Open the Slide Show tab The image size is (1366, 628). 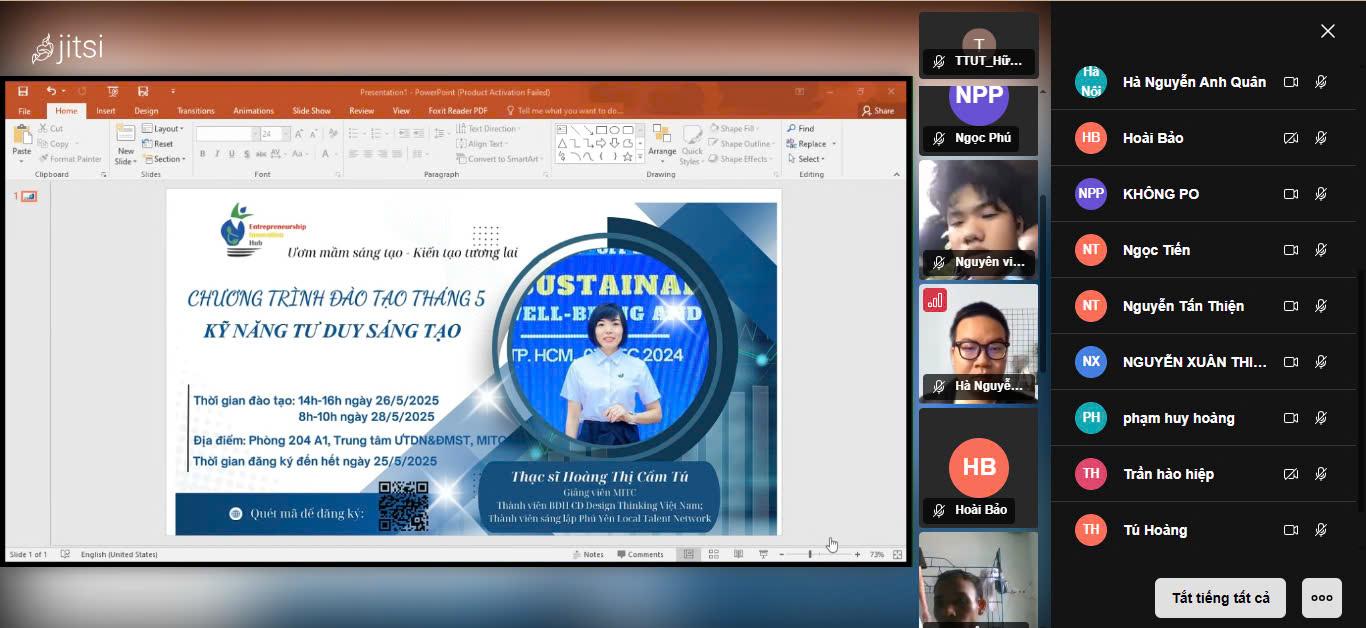pyautogui.click(x=311, y=111)
